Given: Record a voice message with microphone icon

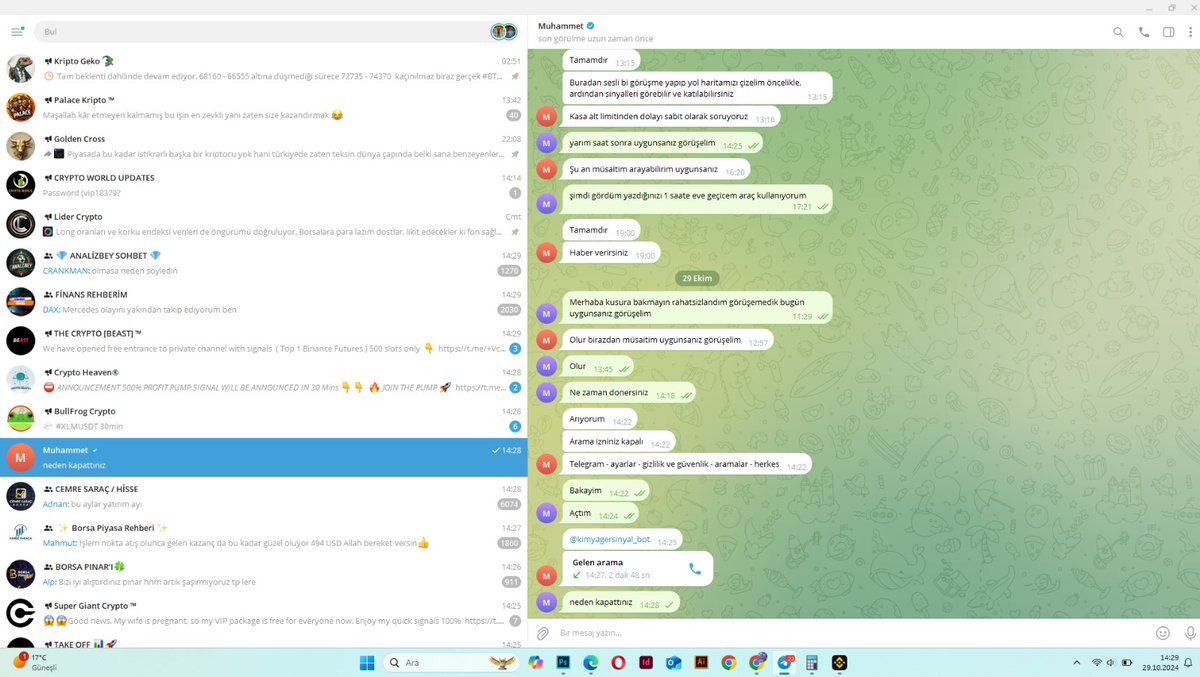Looking at the screenshot, I should (1190, 633).
